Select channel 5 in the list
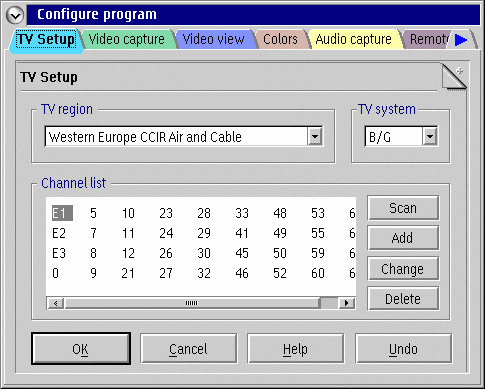 click(x=93, y=213)
